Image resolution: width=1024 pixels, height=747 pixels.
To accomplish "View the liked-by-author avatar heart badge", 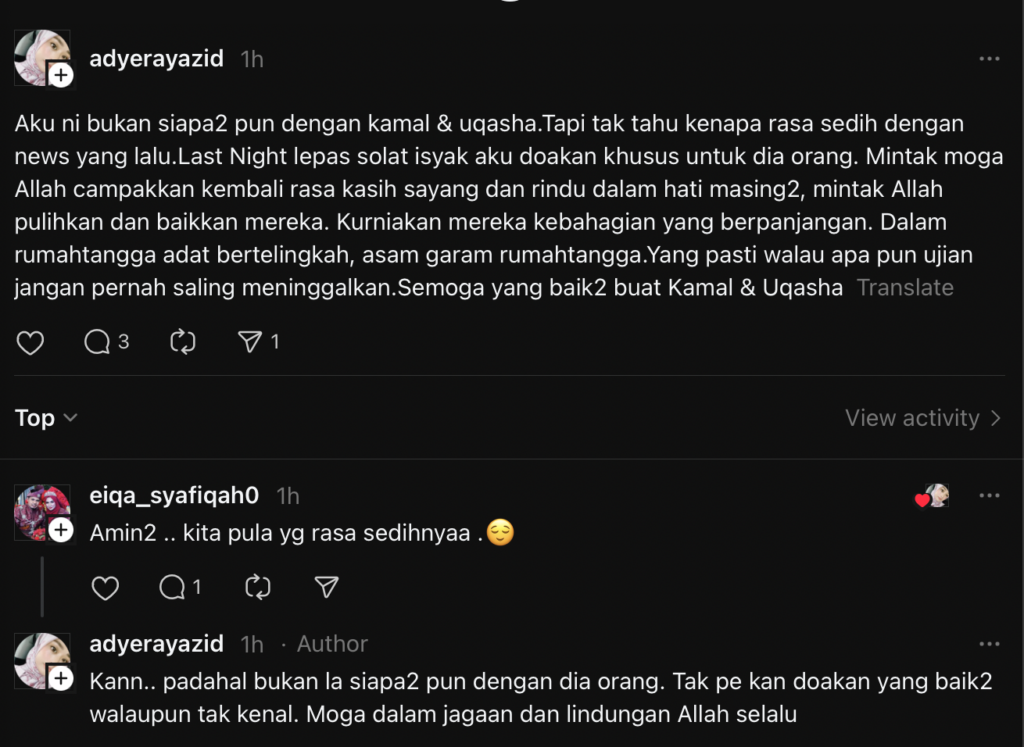I will [932, 496].
